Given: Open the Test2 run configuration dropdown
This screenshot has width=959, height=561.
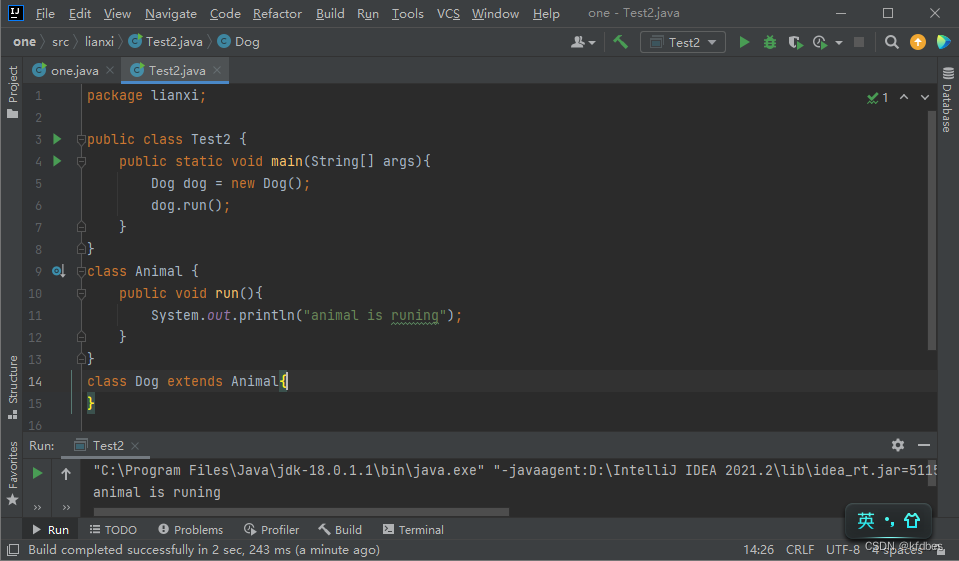Looking at the screenshot, I should 684,42.
